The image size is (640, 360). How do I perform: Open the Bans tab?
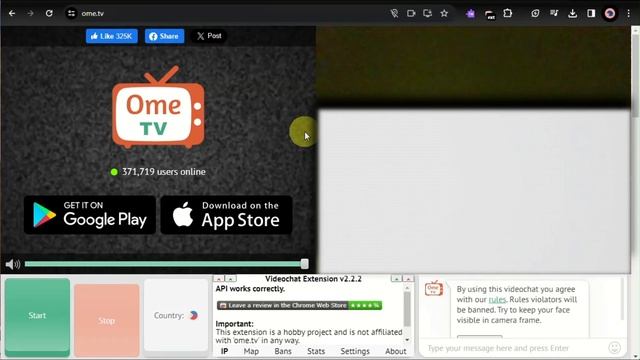(283, 351)
